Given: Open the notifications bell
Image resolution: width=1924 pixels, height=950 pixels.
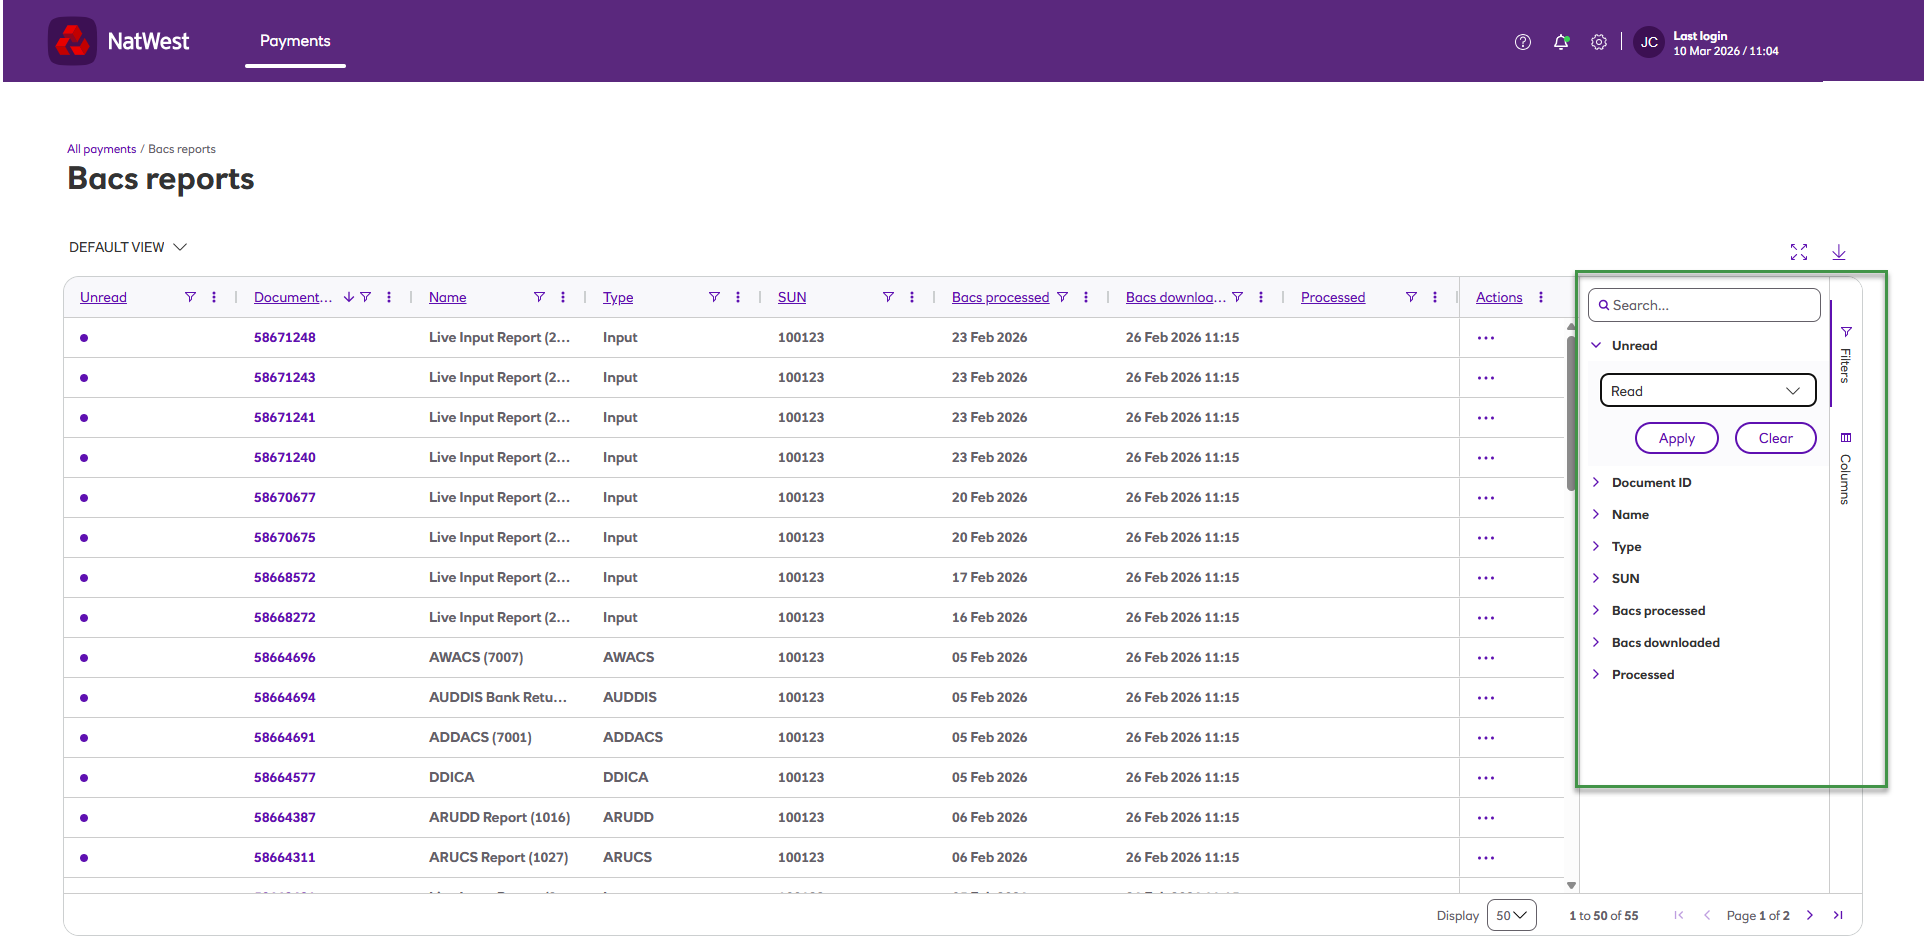Looking at the screenshot, I should coord(1561,42).
